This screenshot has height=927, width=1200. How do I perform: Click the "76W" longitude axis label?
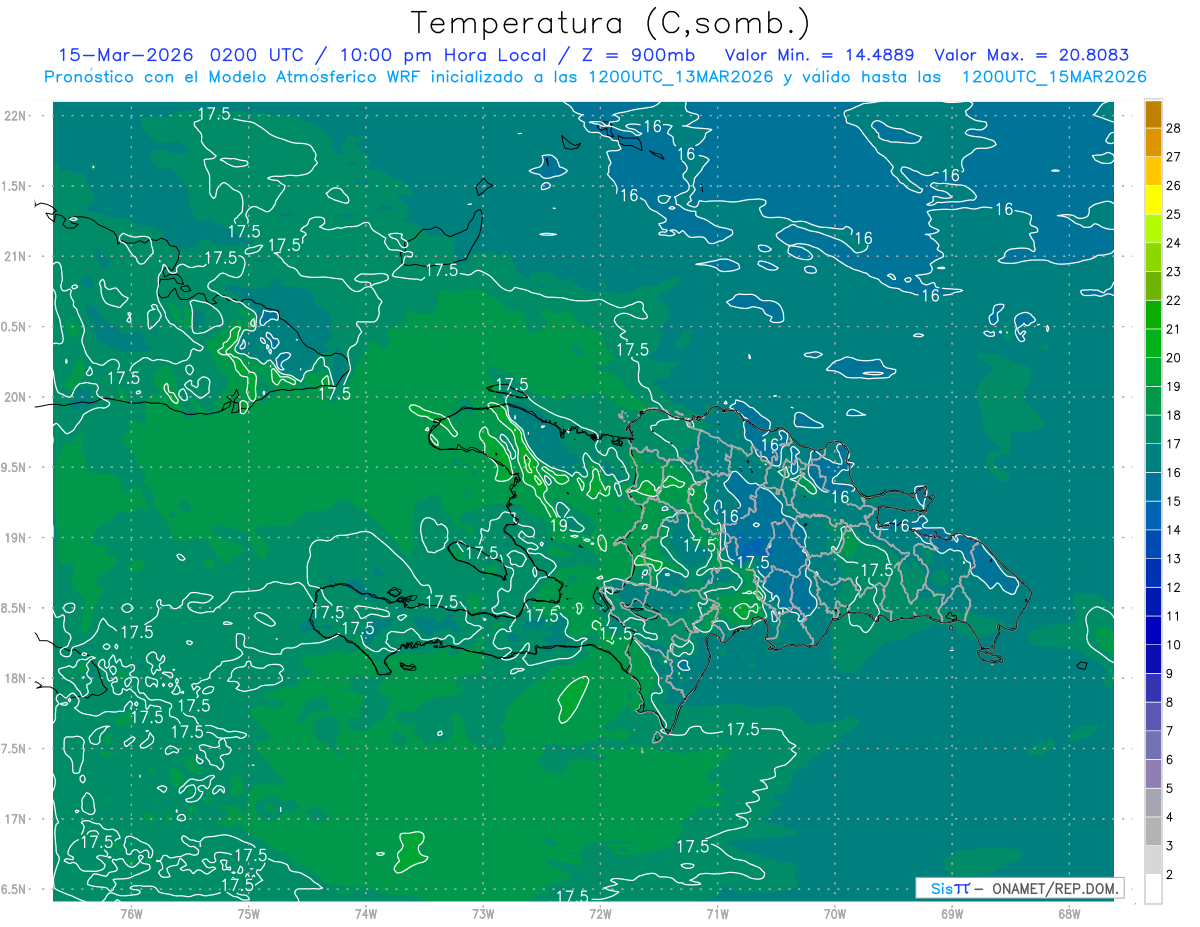tap(131, 914)
